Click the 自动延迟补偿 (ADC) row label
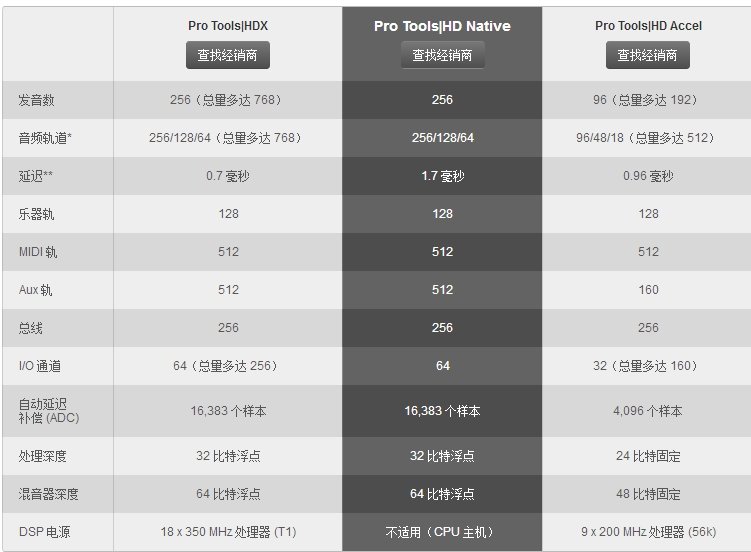 [x=49, y=411]
